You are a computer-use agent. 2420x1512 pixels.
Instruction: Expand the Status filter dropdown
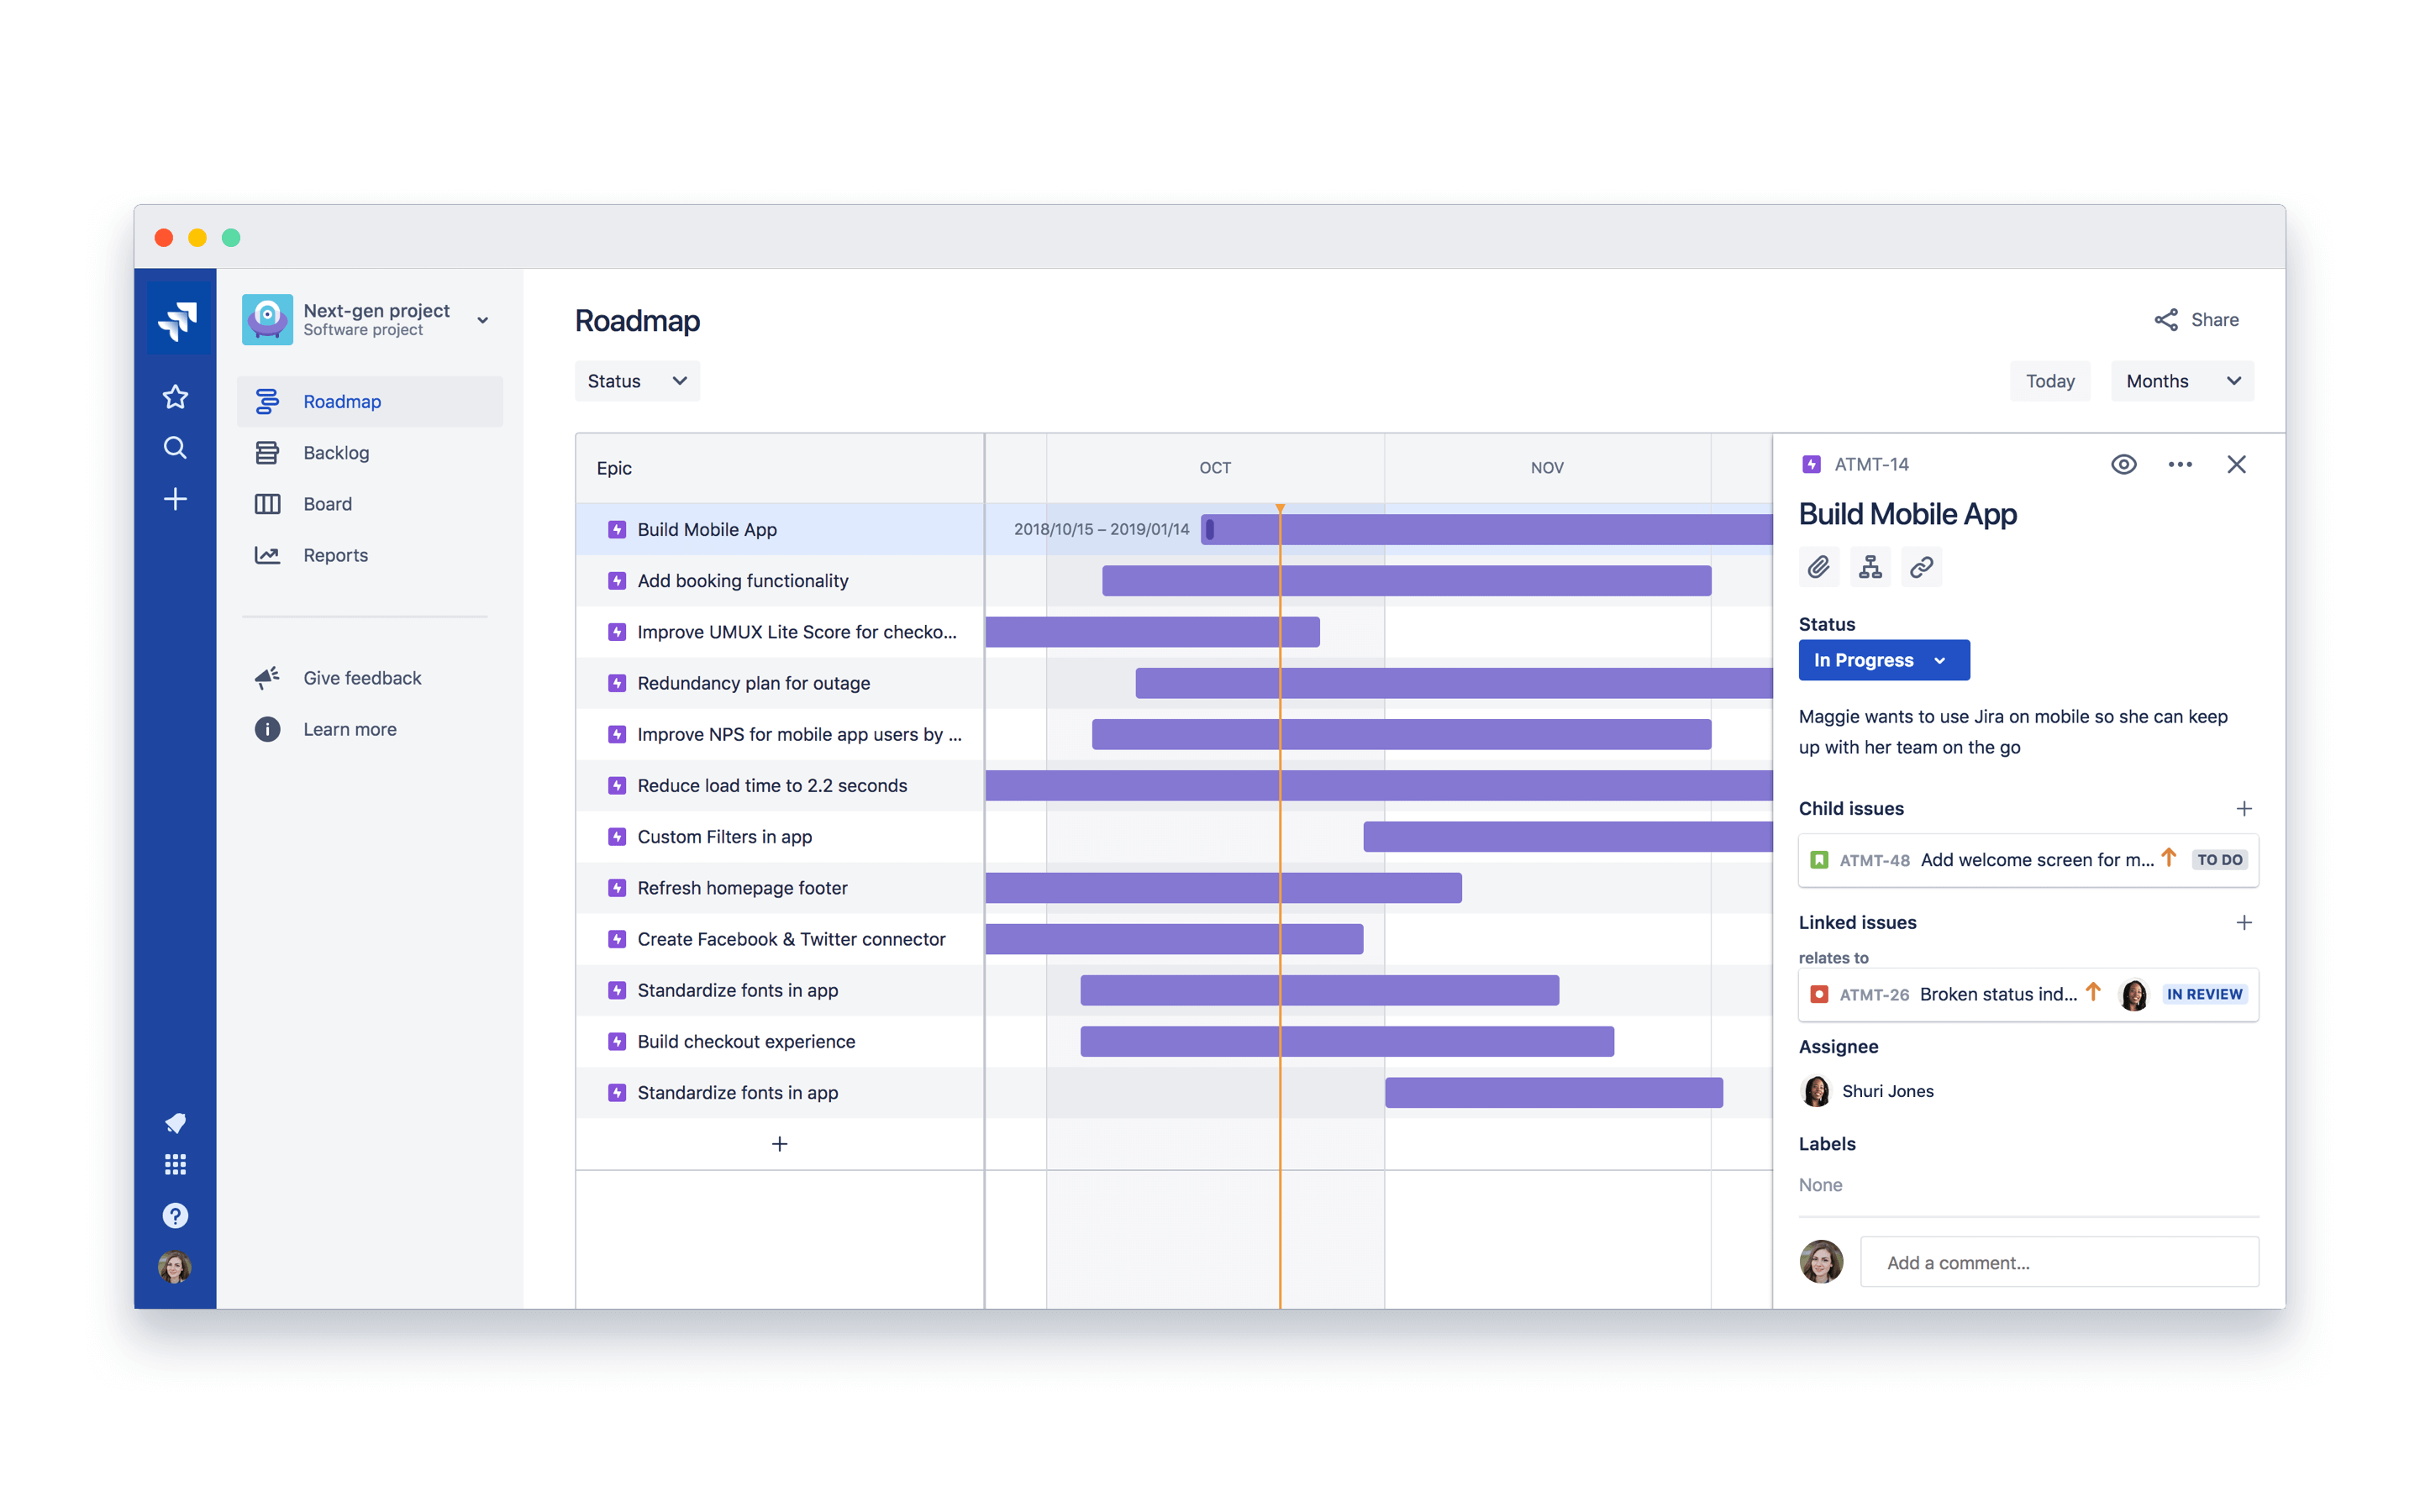click(634, 380)
